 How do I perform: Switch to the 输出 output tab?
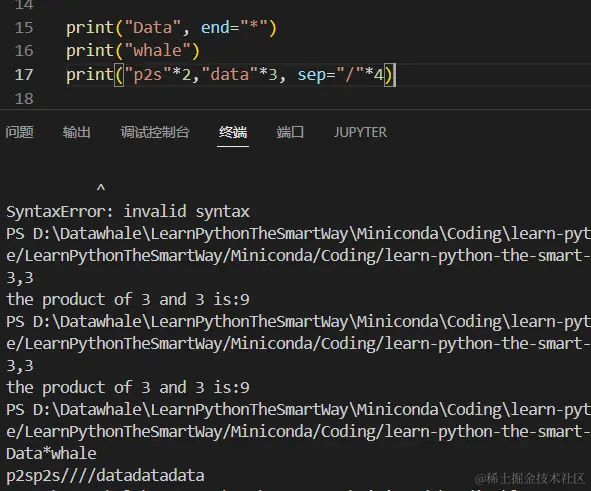(77, 132)
